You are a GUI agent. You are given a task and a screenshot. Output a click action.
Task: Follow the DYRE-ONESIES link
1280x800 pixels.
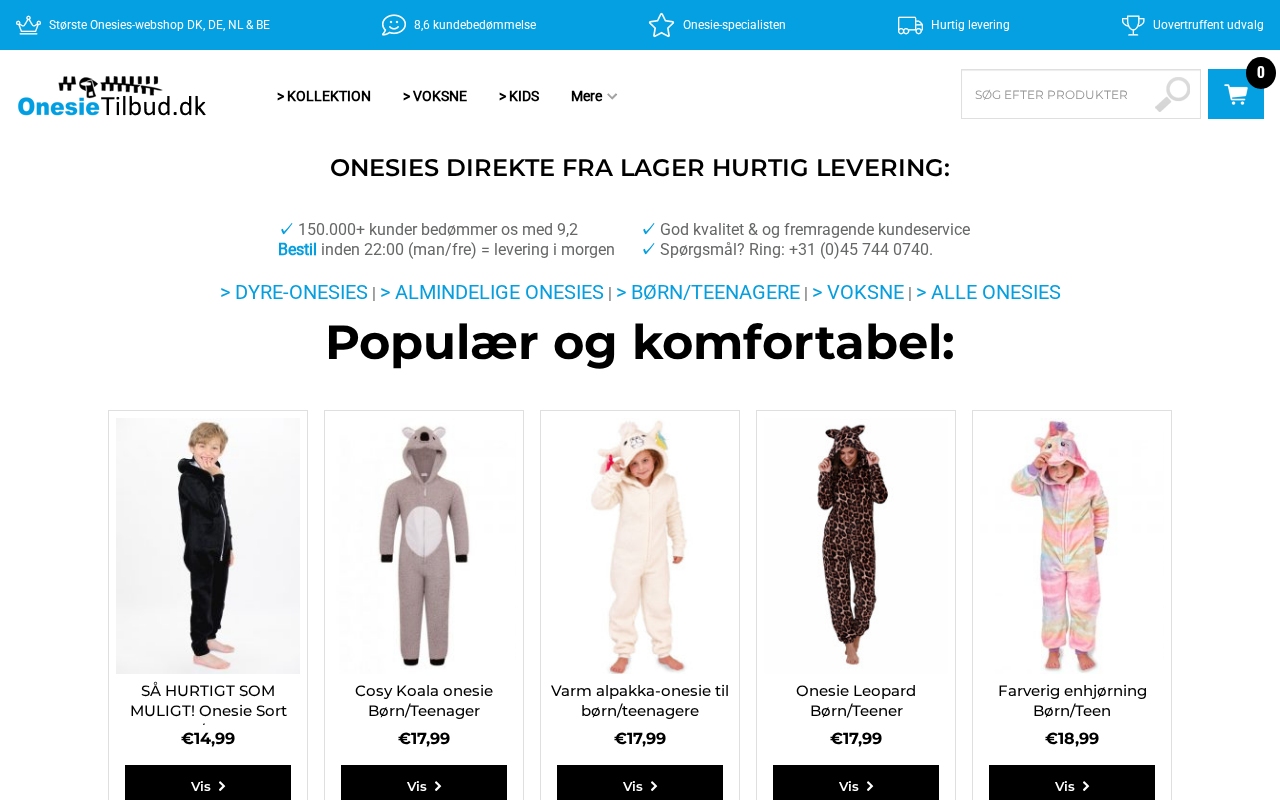(294, 292)
